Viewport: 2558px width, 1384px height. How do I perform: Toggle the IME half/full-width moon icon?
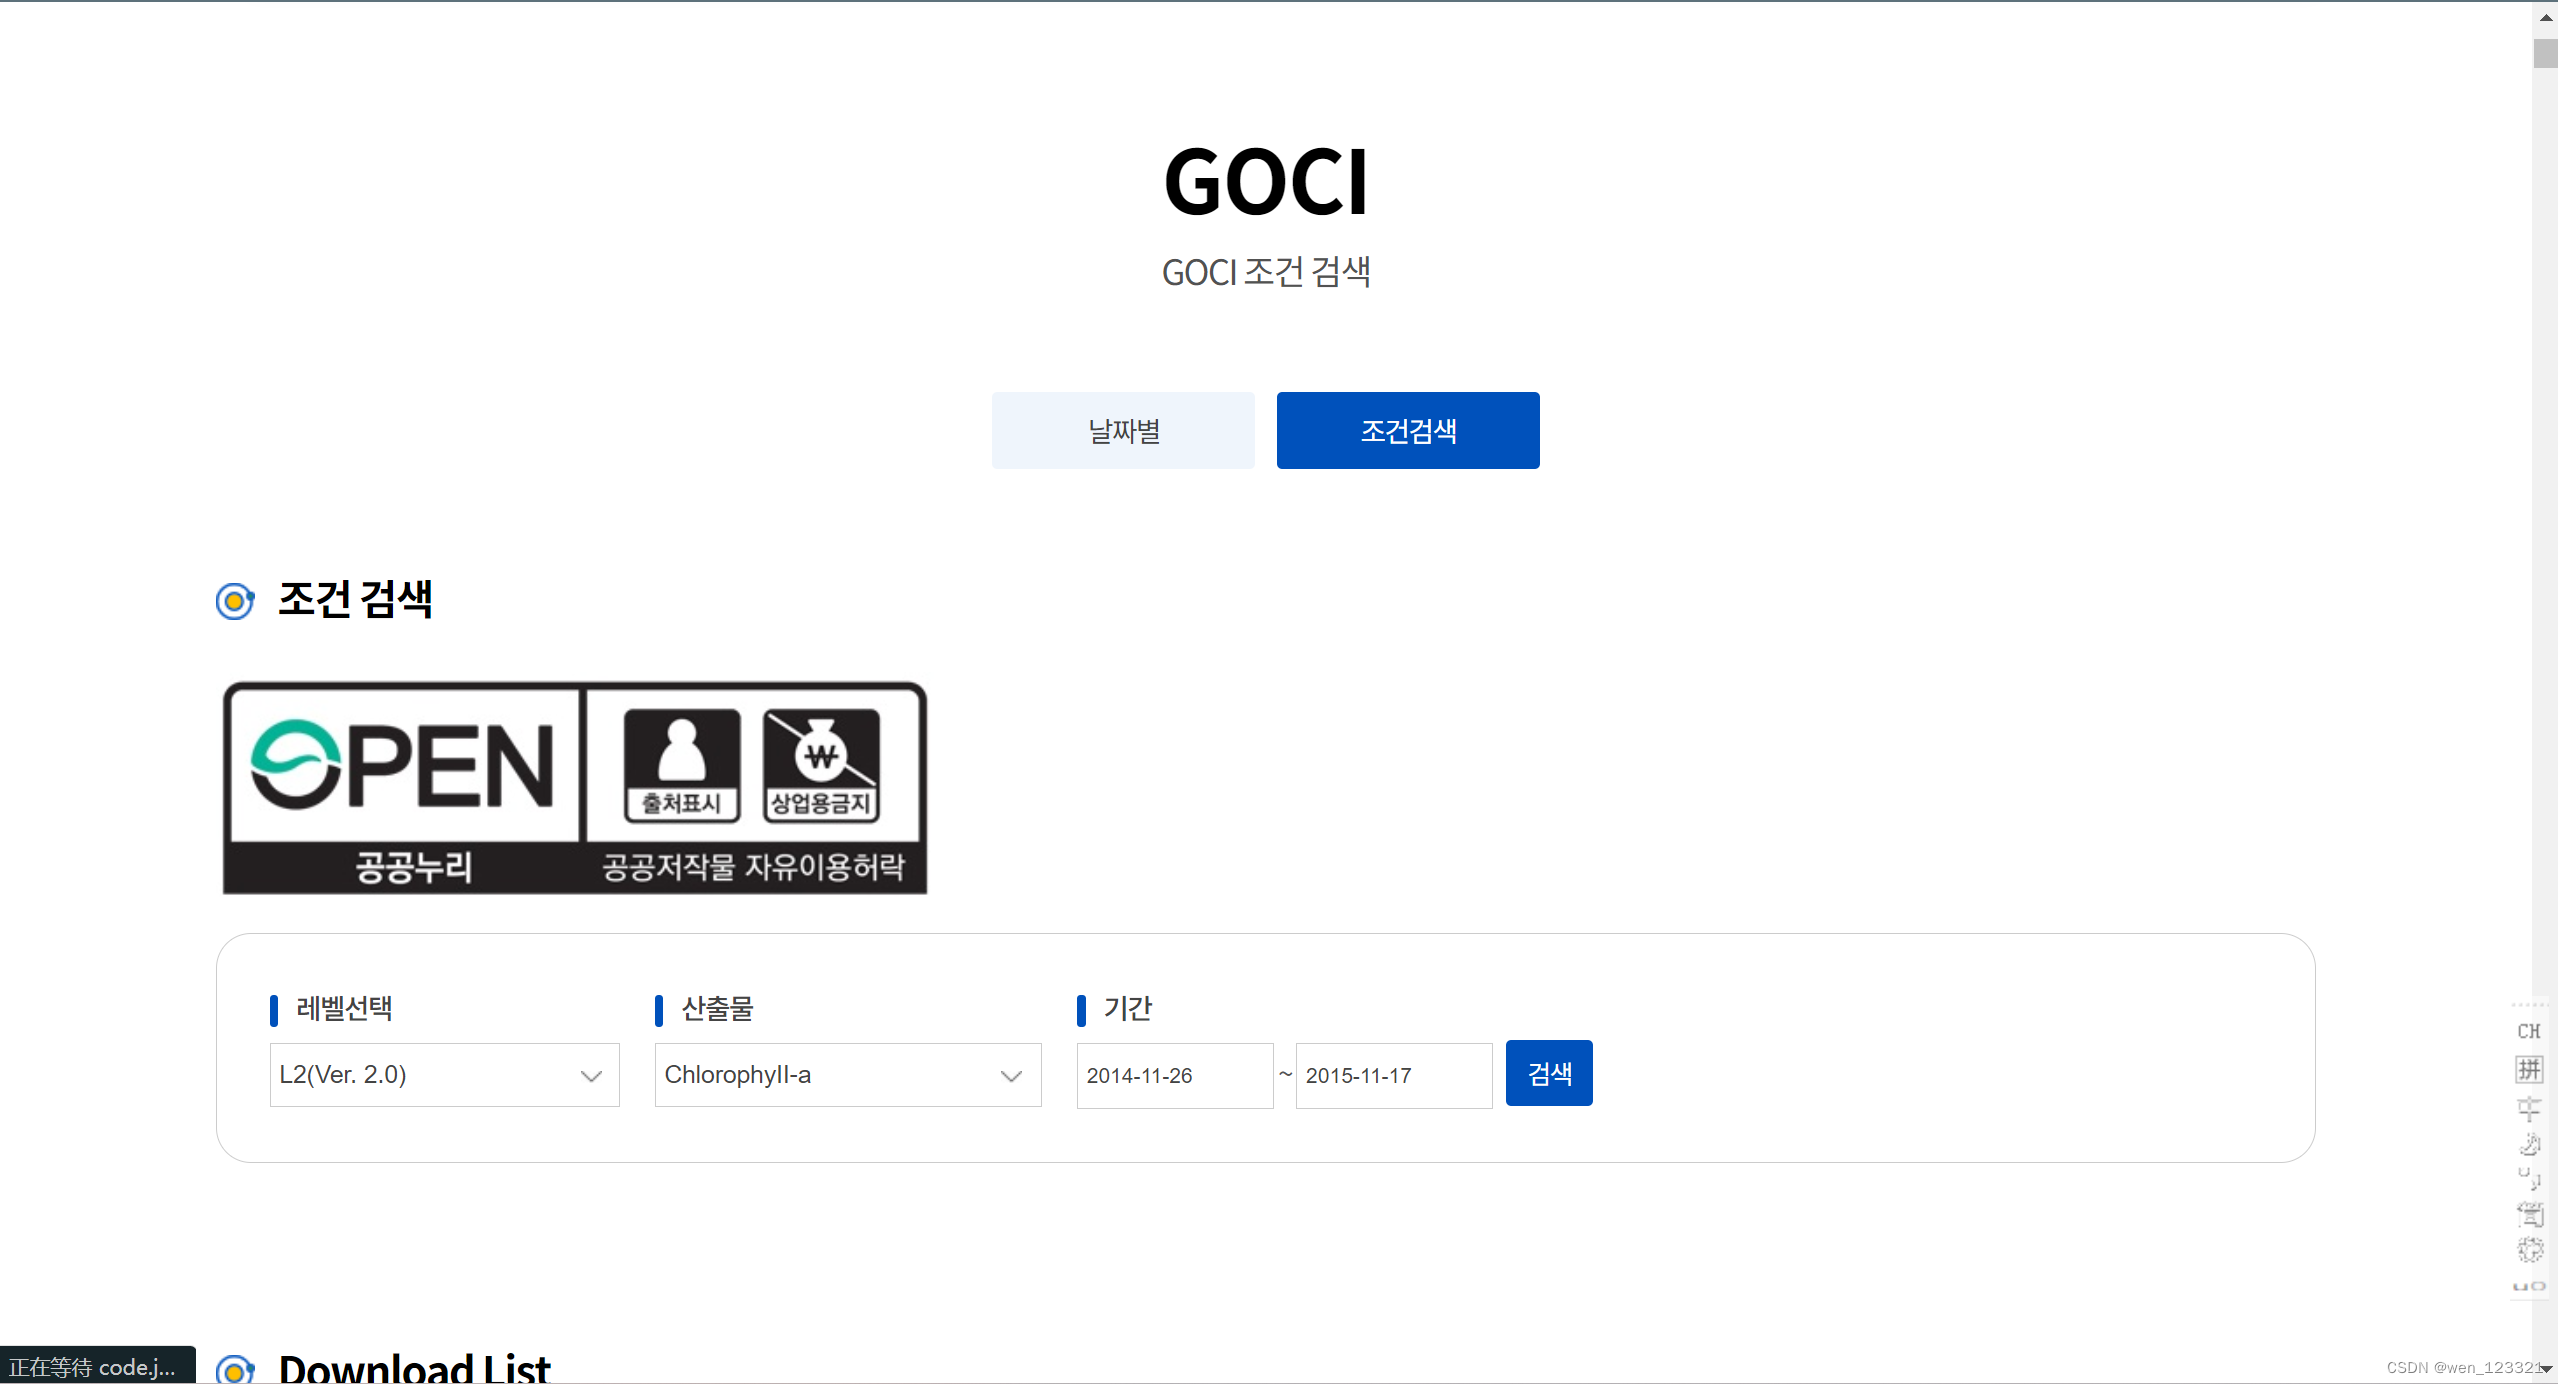pyautogui.click(x=2529, y=1144)
